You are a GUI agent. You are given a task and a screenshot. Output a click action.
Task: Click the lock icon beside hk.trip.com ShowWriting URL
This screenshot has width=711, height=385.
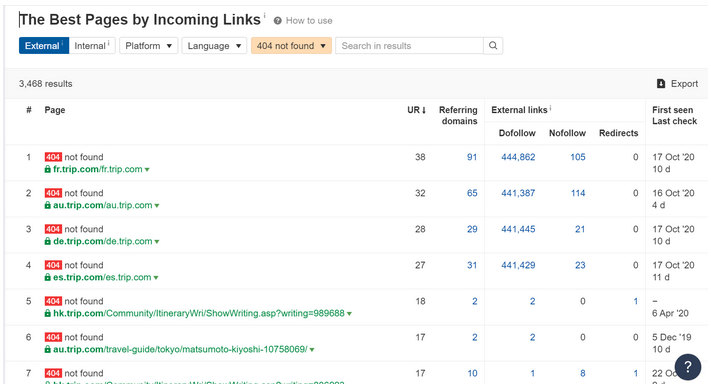tap(48, 313)
